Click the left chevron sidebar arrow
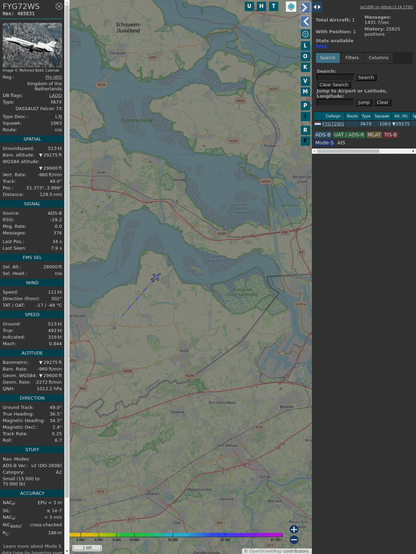Image resolution: width=416 pixels, height=554 pixels. click(305, 22)
